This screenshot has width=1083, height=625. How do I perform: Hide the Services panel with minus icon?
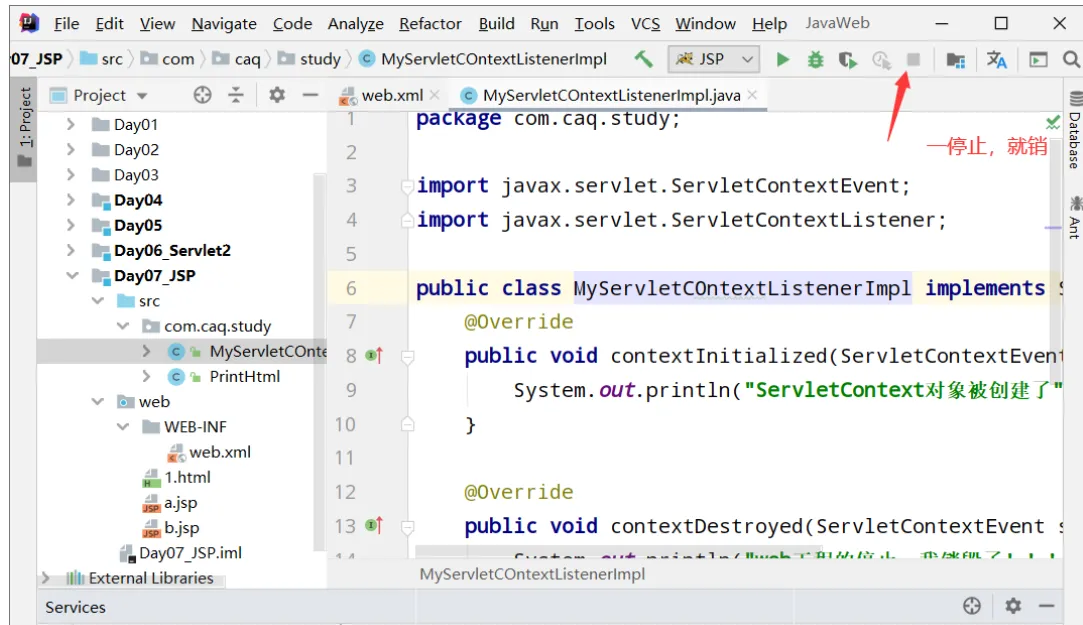coord(1046,606)
